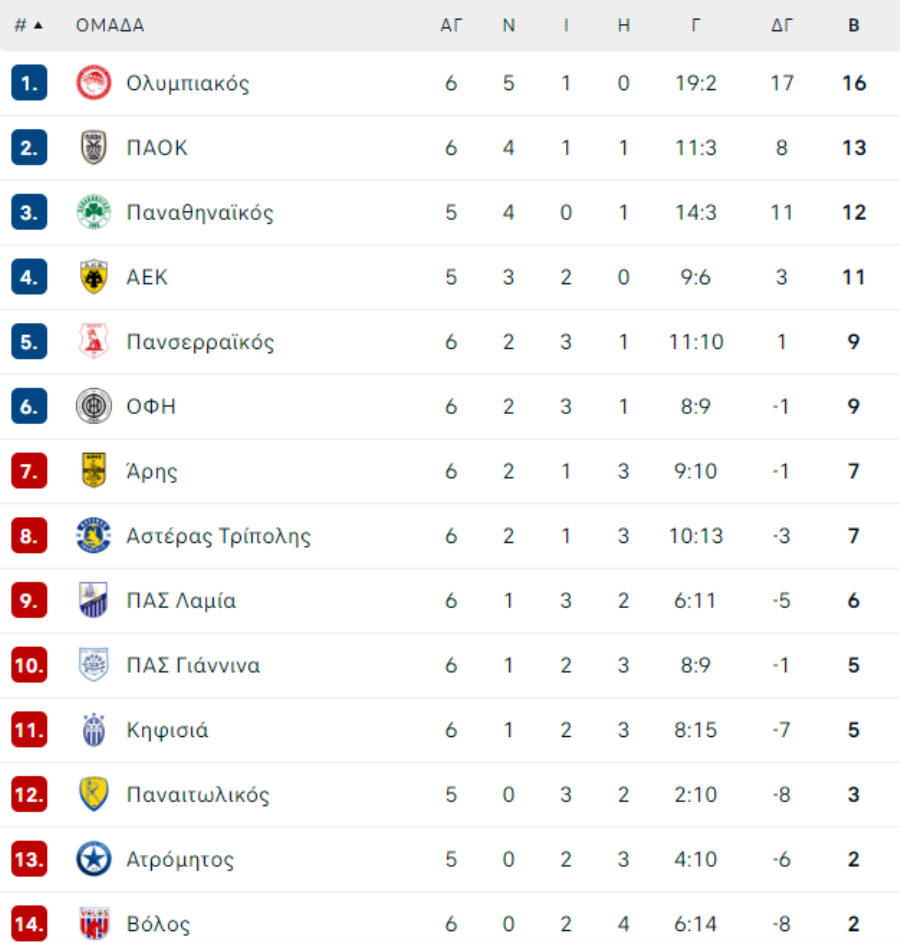
Task: Open the Πανσερραϊκός team page link
Action: point(200,342)
